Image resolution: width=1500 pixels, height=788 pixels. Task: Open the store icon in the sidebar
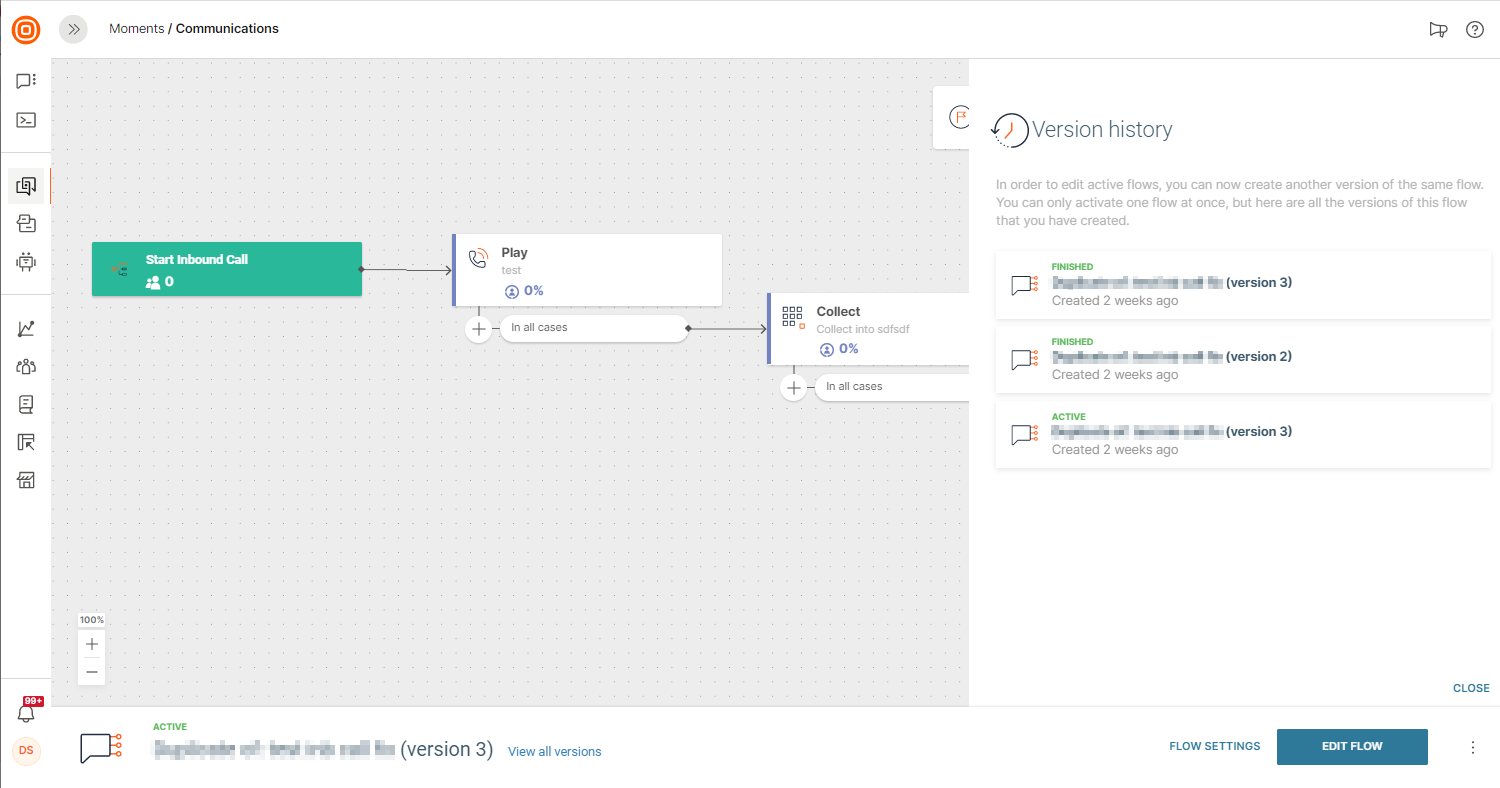tap(26, 481)
